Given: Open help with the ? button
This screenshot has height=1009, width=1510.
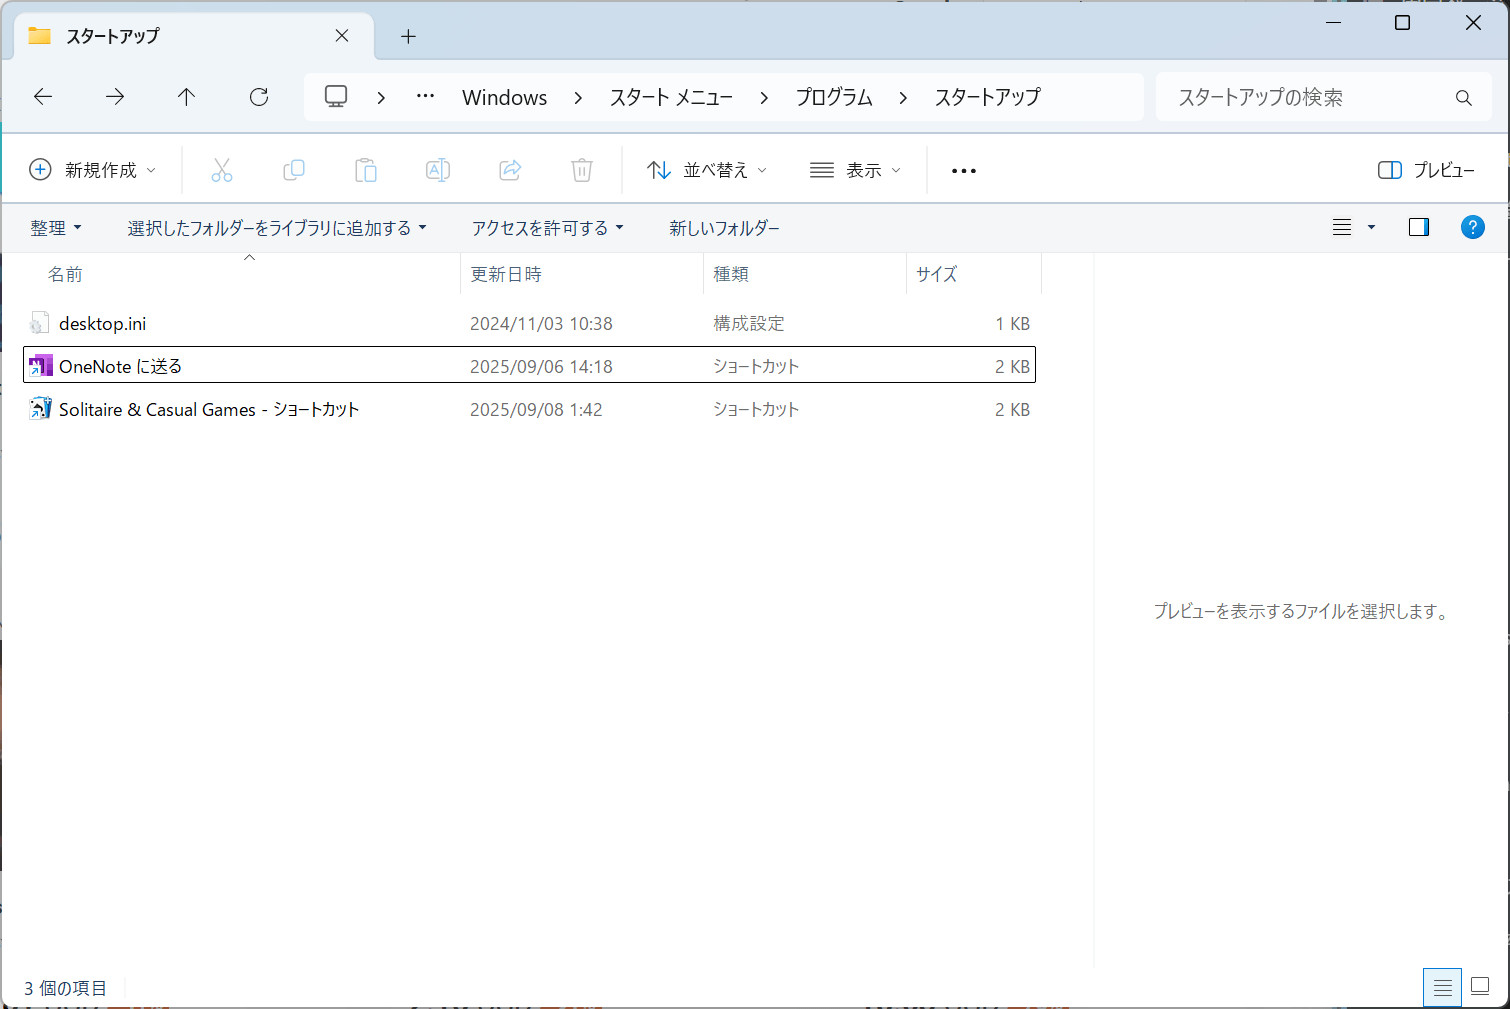Looking at the screenshot, I should coord(1472,227).
